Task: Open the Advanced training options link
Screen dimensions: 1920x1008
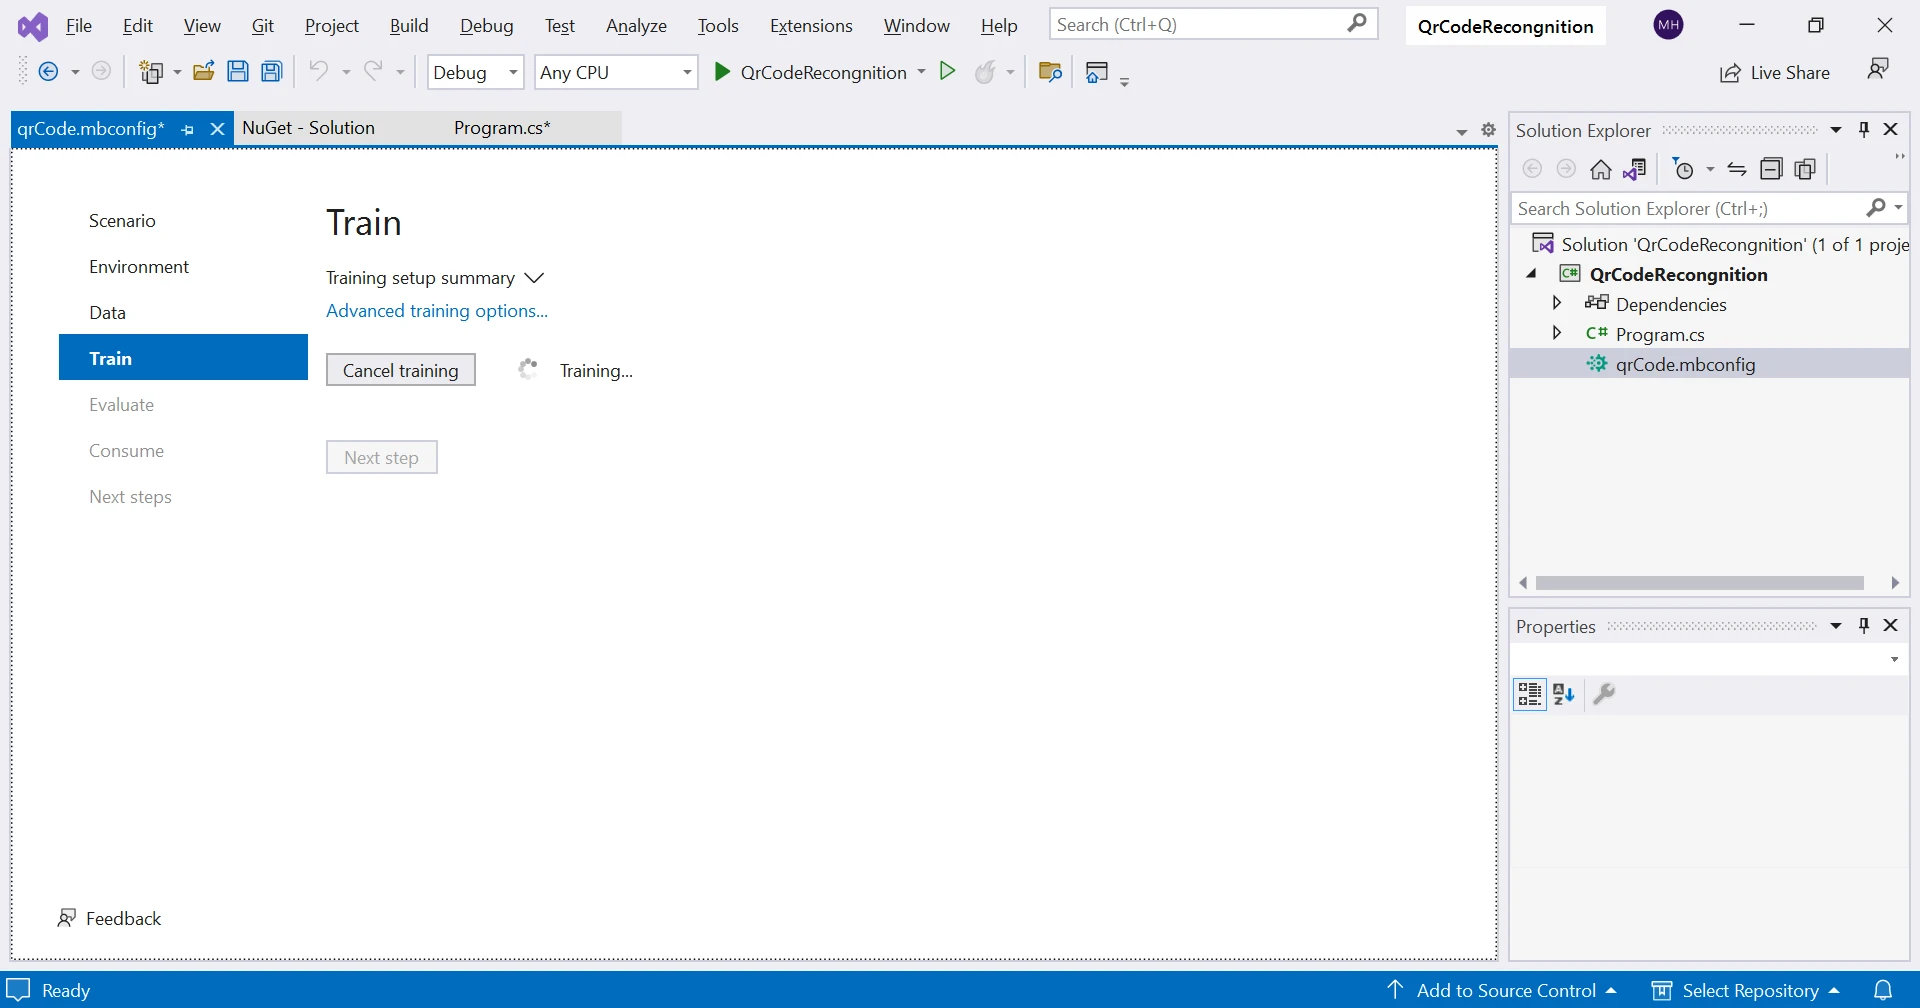Action: tap(437, 311)
